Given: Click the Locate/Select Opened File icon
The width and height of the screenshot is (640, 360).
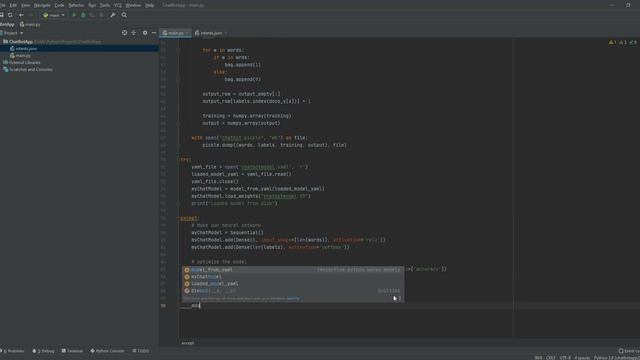Looking at the screenshot, I should coord(124,33).
